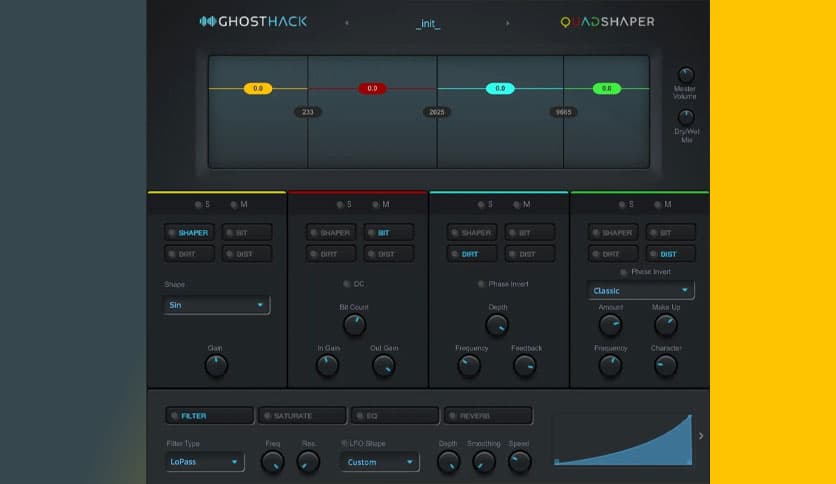Select SHAPER mode in the cyan band
The image size is (836, 484).
pos(472,232)
